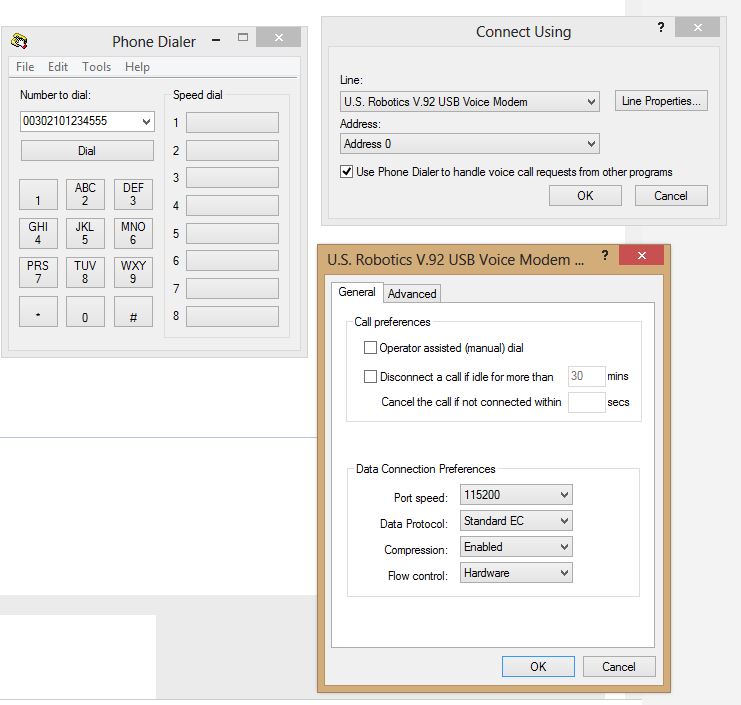Maximize the Phone Dialer window
Screen dimensions: 741x705
(243, 37)
